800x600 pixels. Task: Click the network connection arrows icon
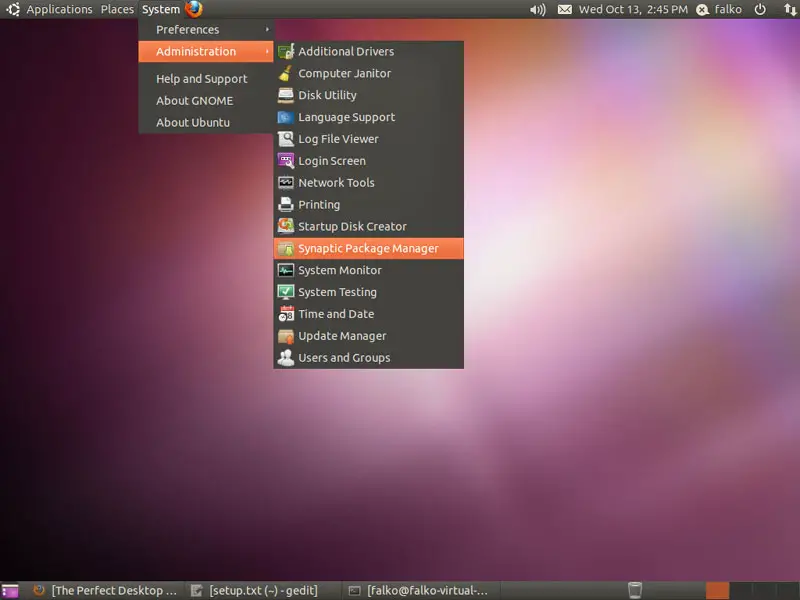point(790,10)
